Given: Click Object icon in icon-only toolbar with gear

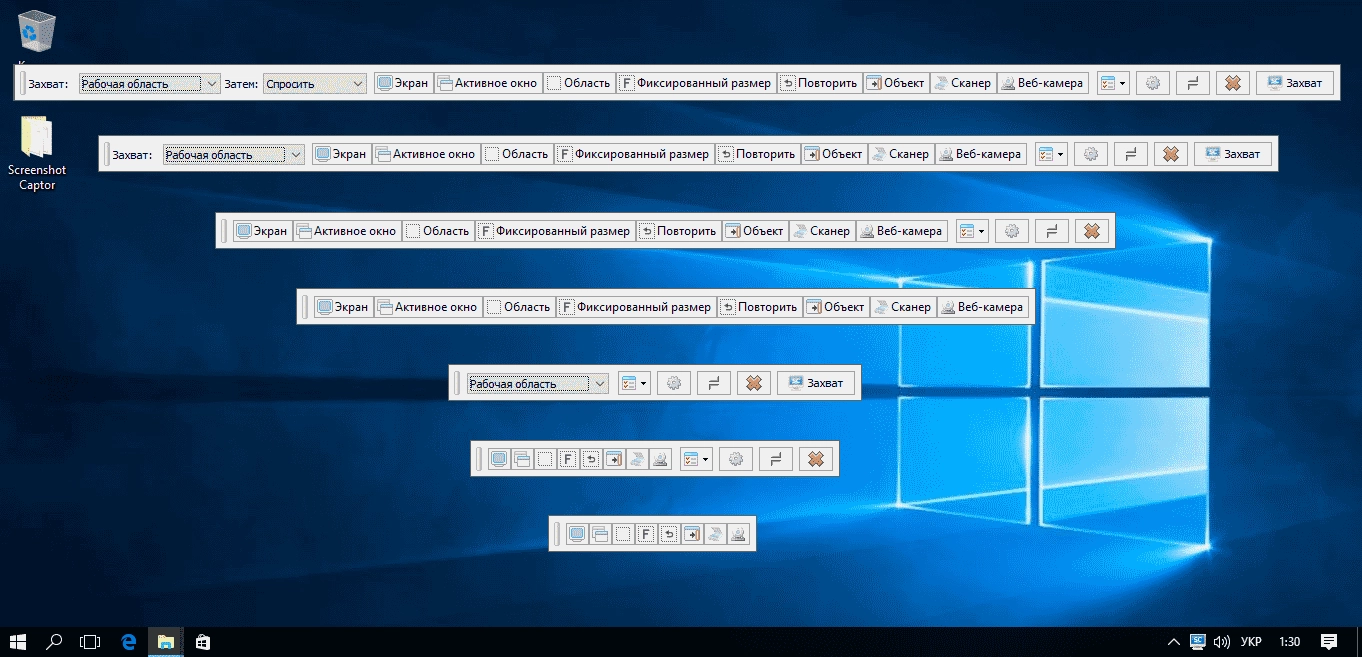Looking at the screenshot, I should [x=614, y=459].
